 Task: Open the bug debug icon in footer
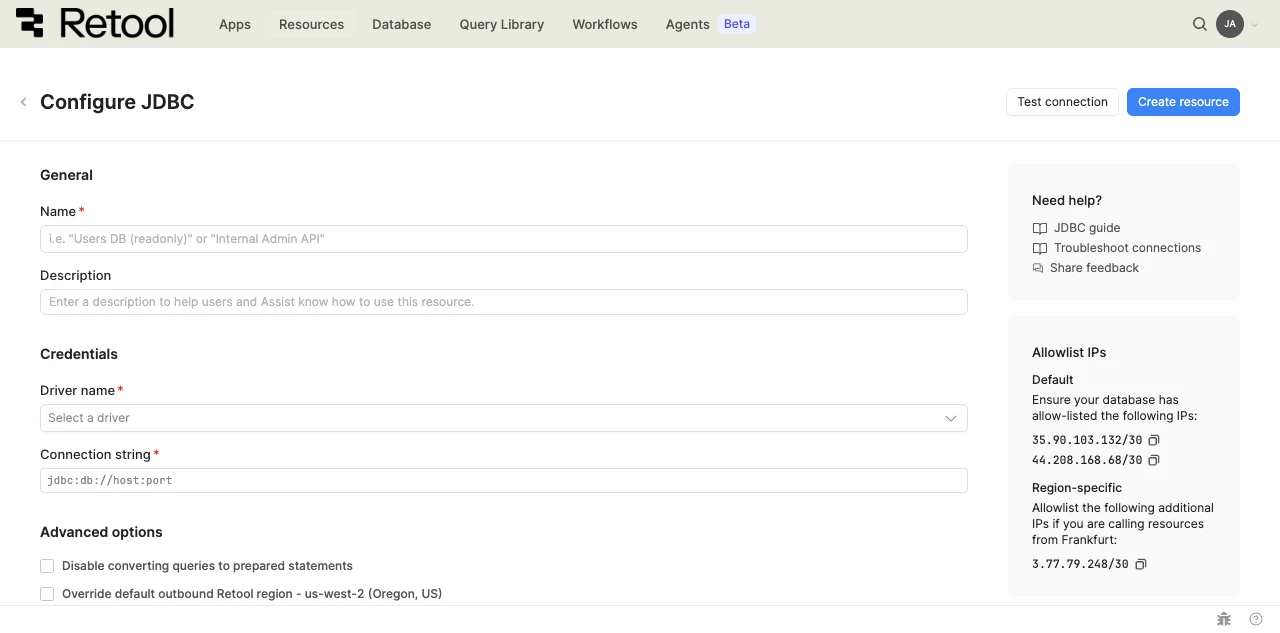(1224, 619)
